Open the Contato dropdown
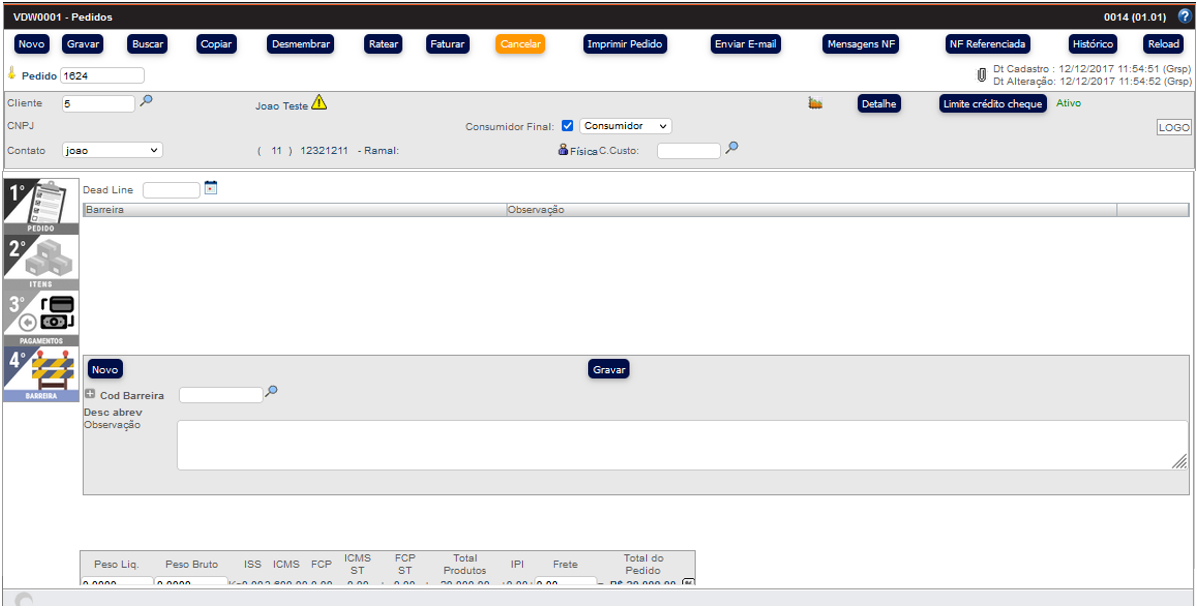 pos(112,150)
